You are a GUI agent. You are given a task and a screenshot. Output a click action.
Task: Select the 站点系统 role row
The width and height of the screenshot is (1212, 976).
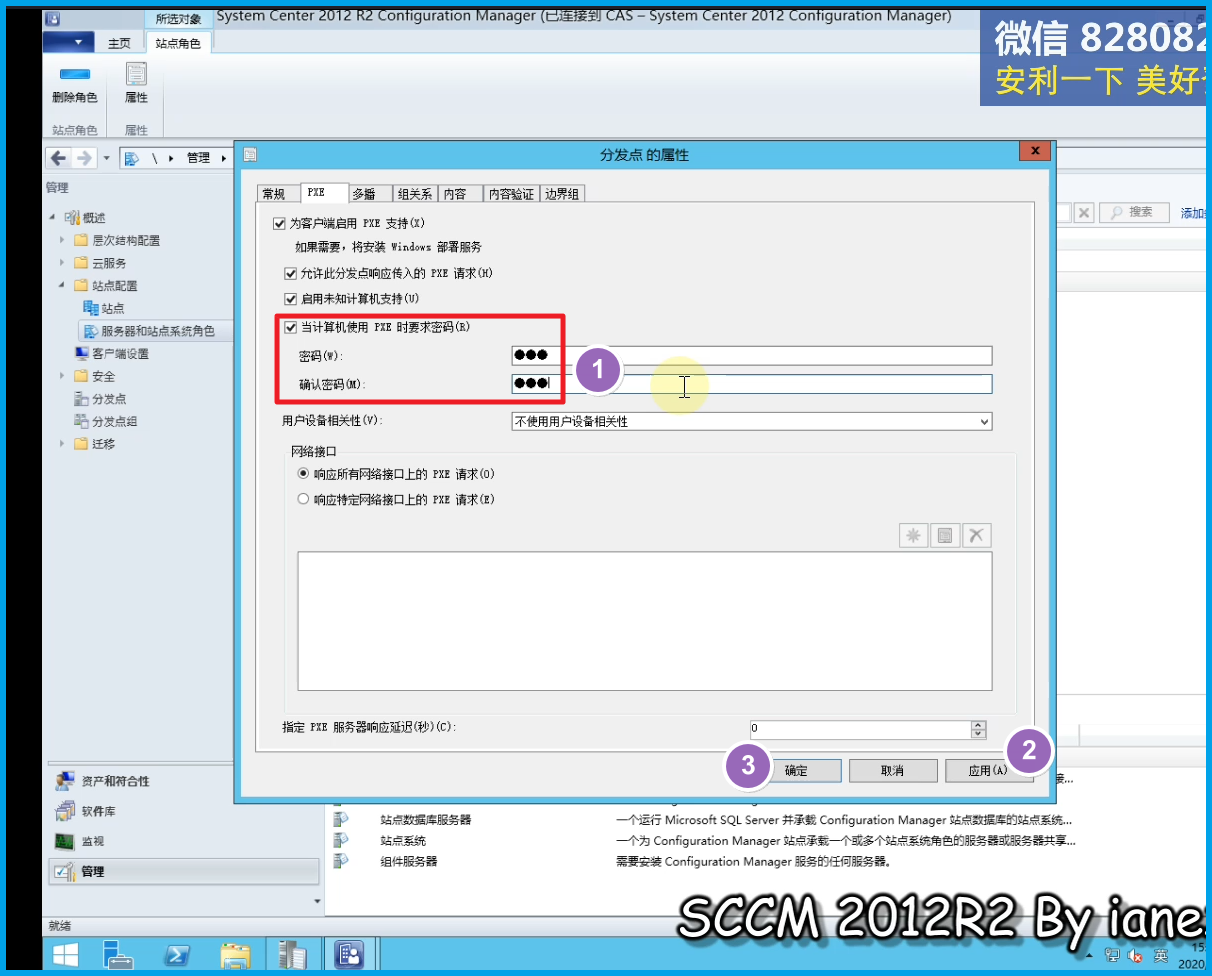705,840
